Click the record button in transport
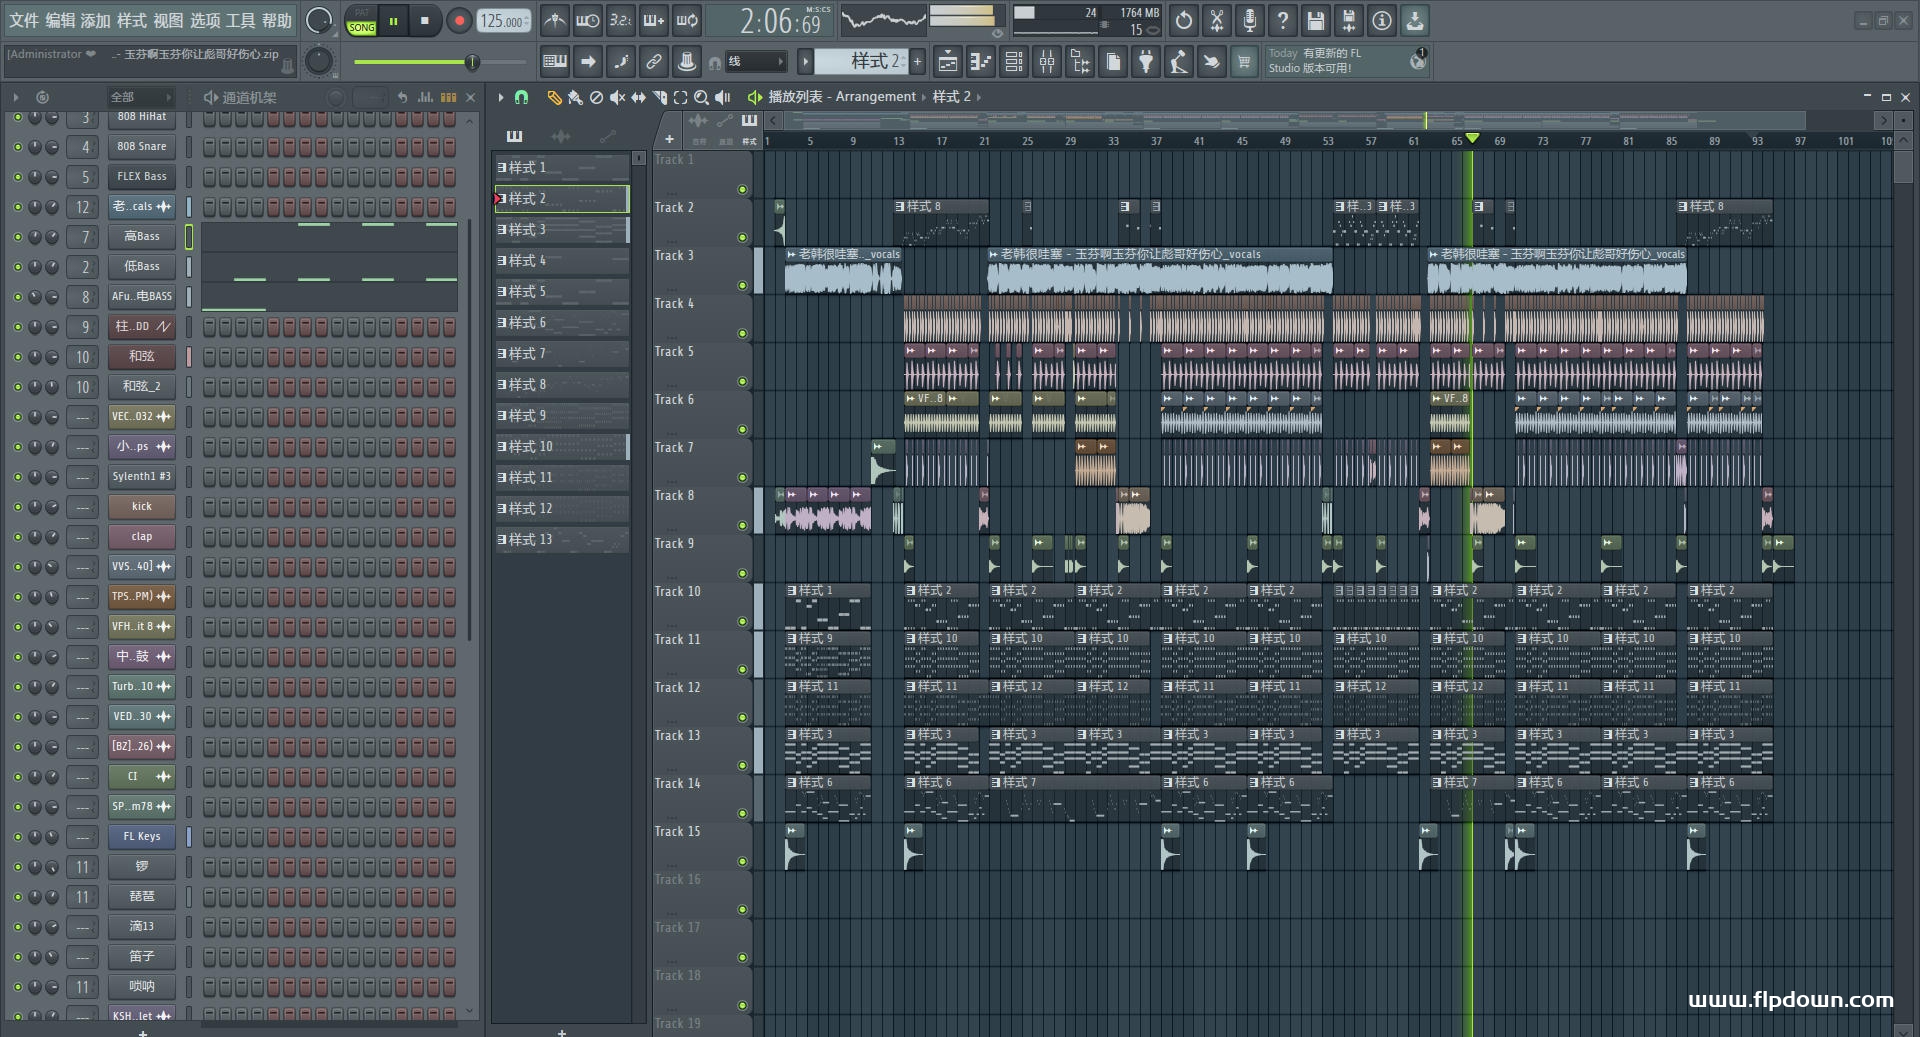Viewport: 1920px width, 1037px height. (459, 21)
